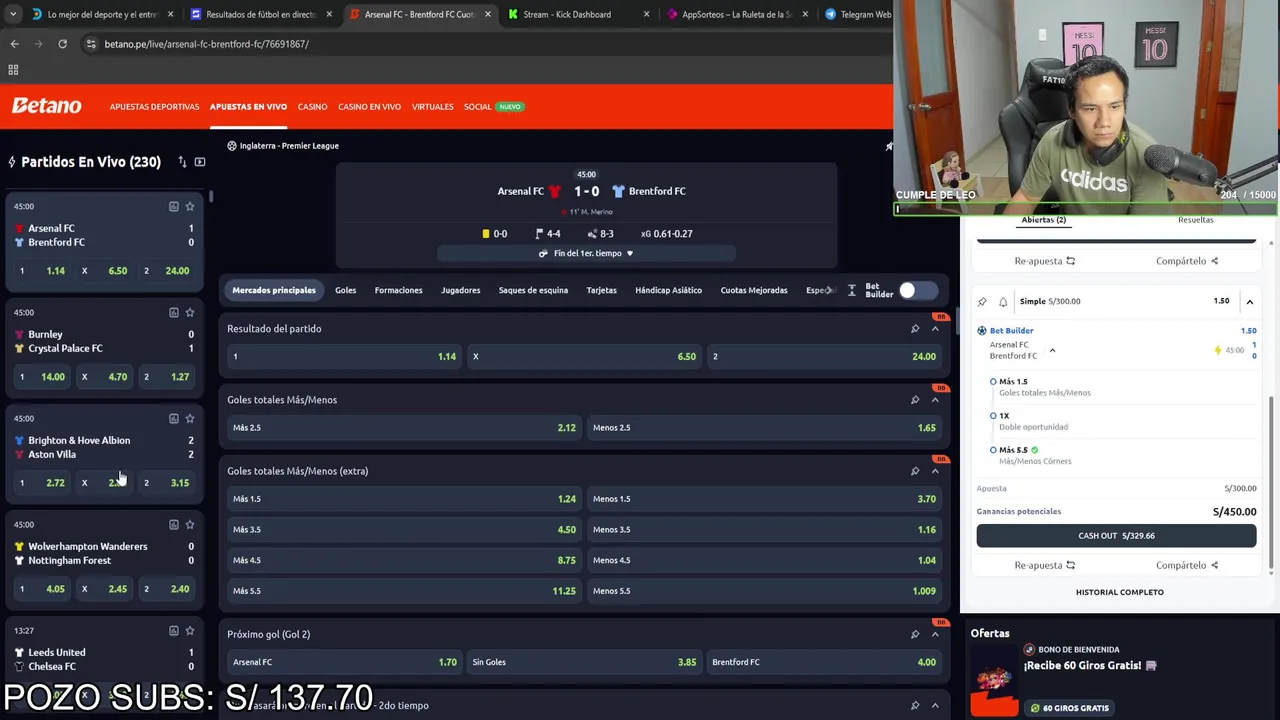The width and height of the screenshot is (1280, 720).
Task: Open Casino En Vivo menu item
Action: pos(369,106)
